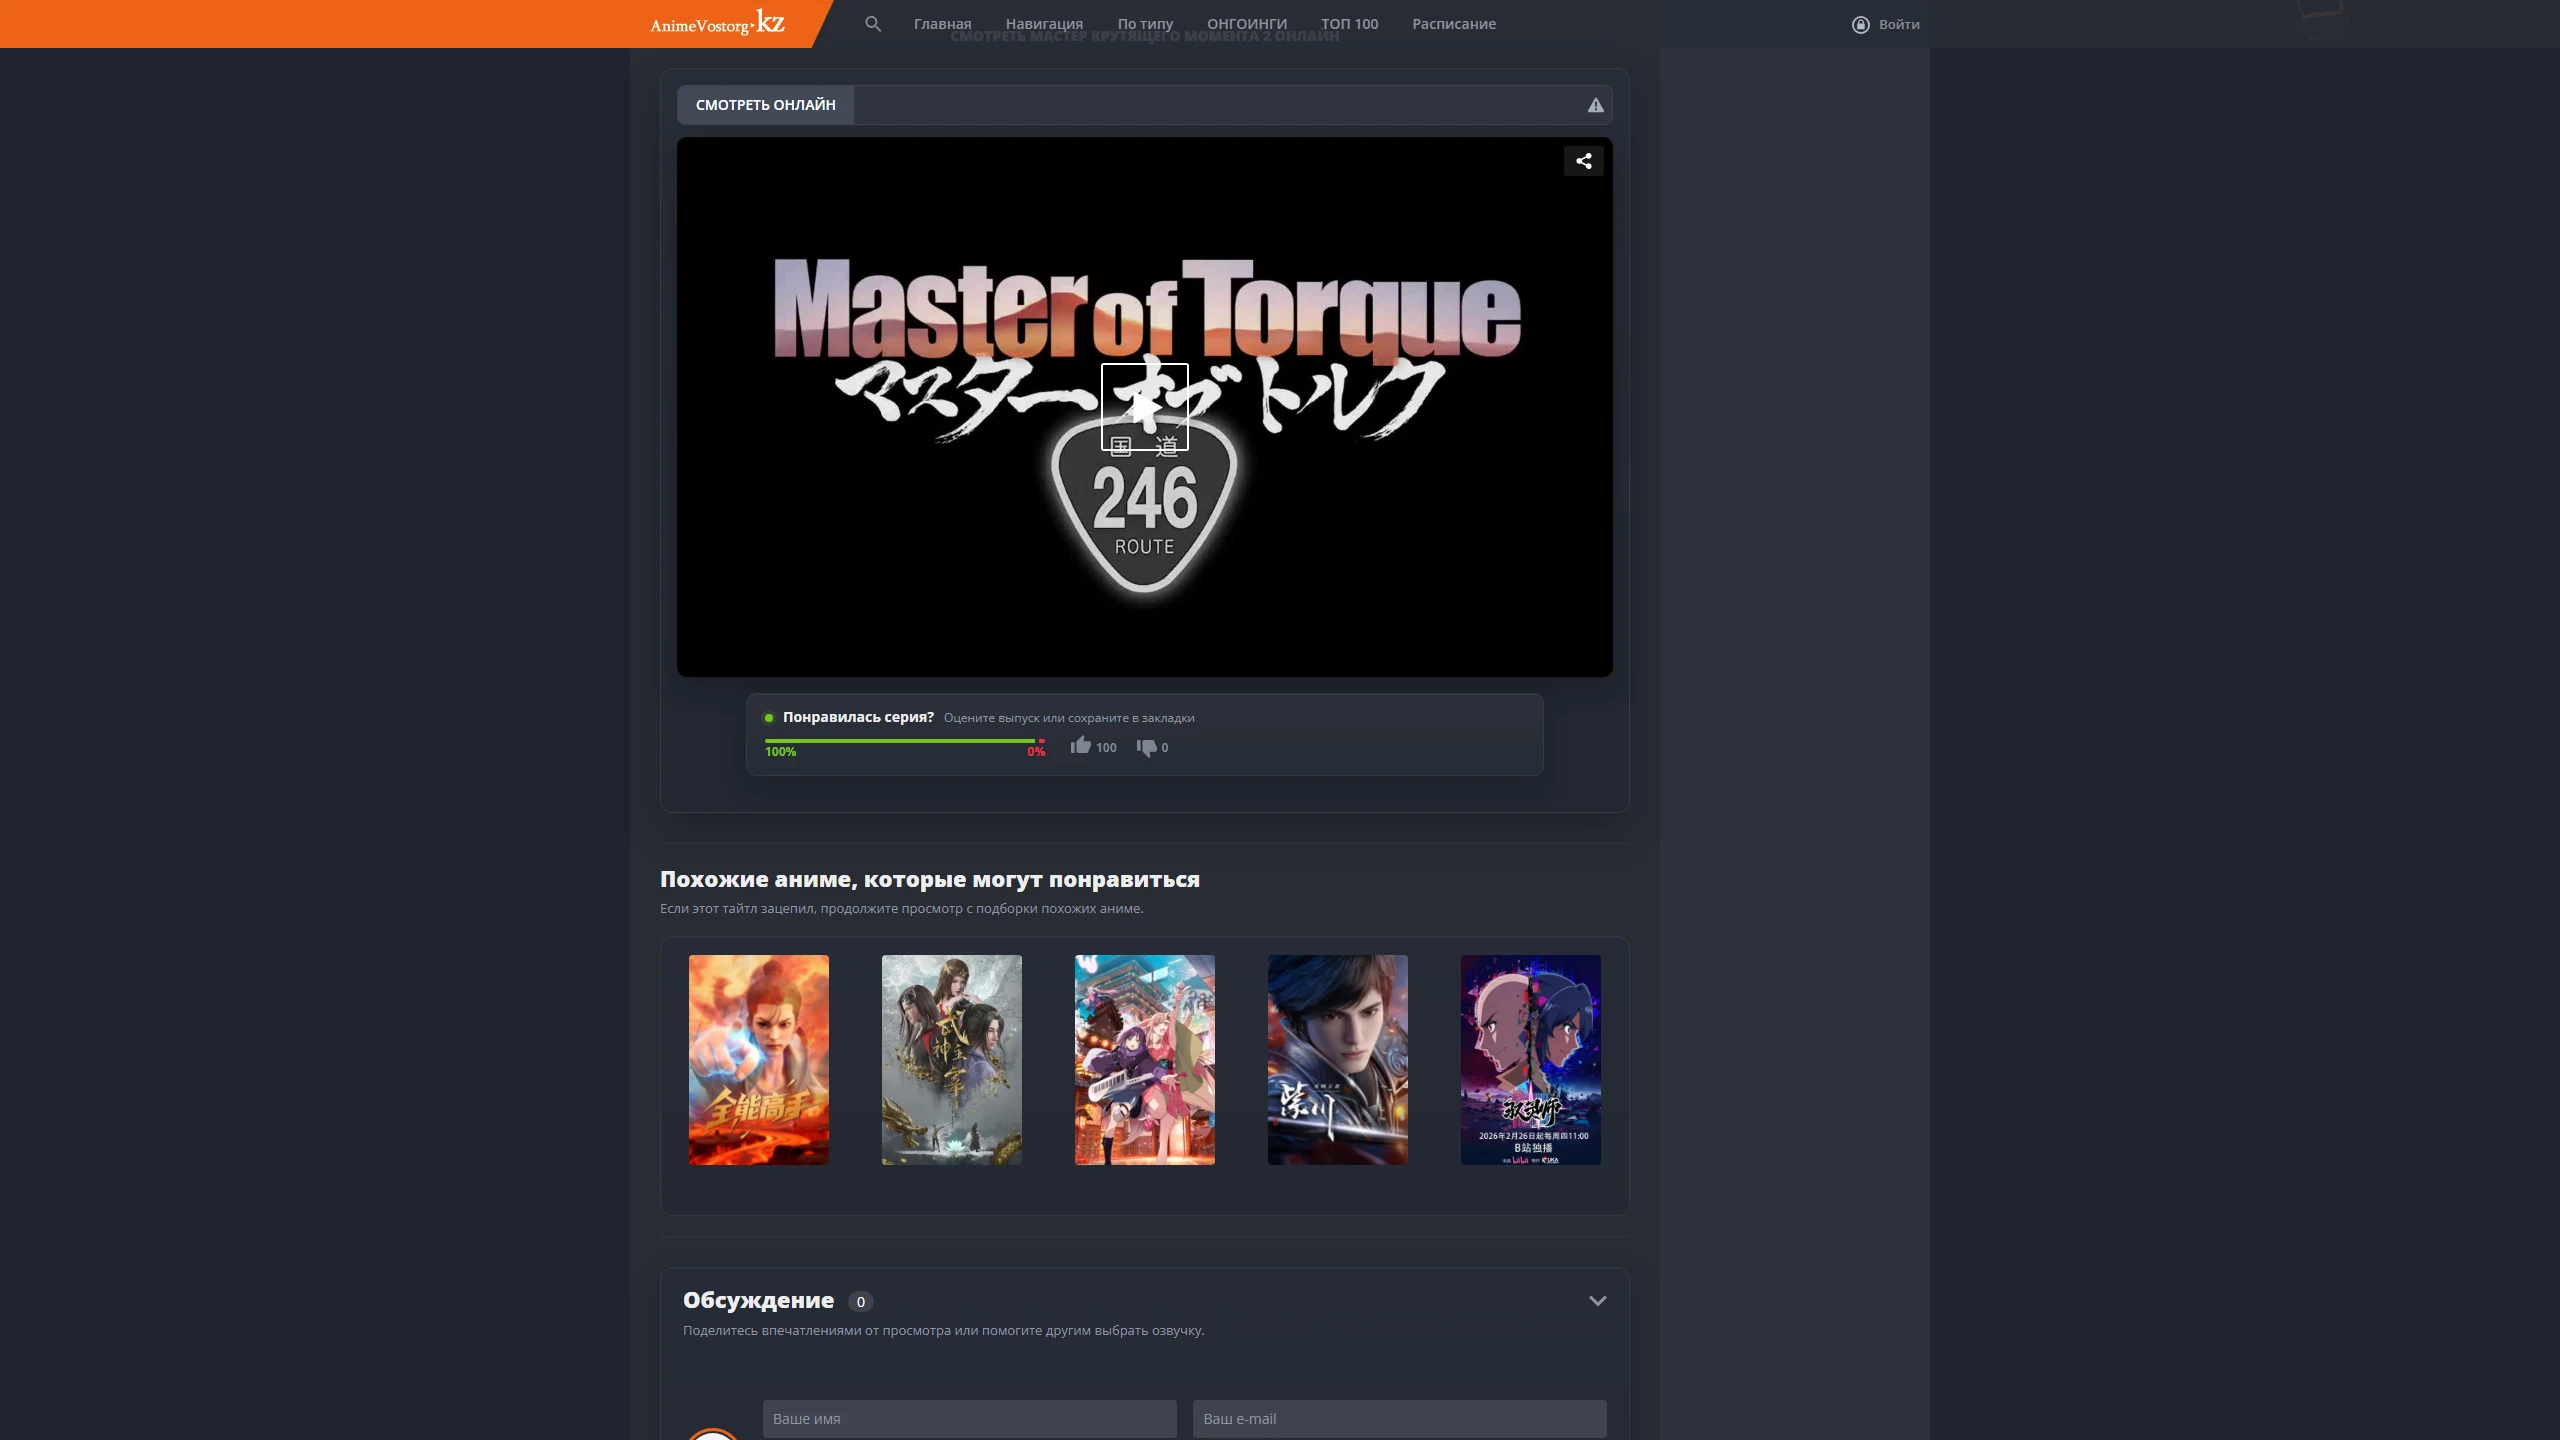Select the СМОТРЕТЬ ОНЛАЙН tab
The width and height of the screenshot is (2560, 1440).
tap(765, 105)
